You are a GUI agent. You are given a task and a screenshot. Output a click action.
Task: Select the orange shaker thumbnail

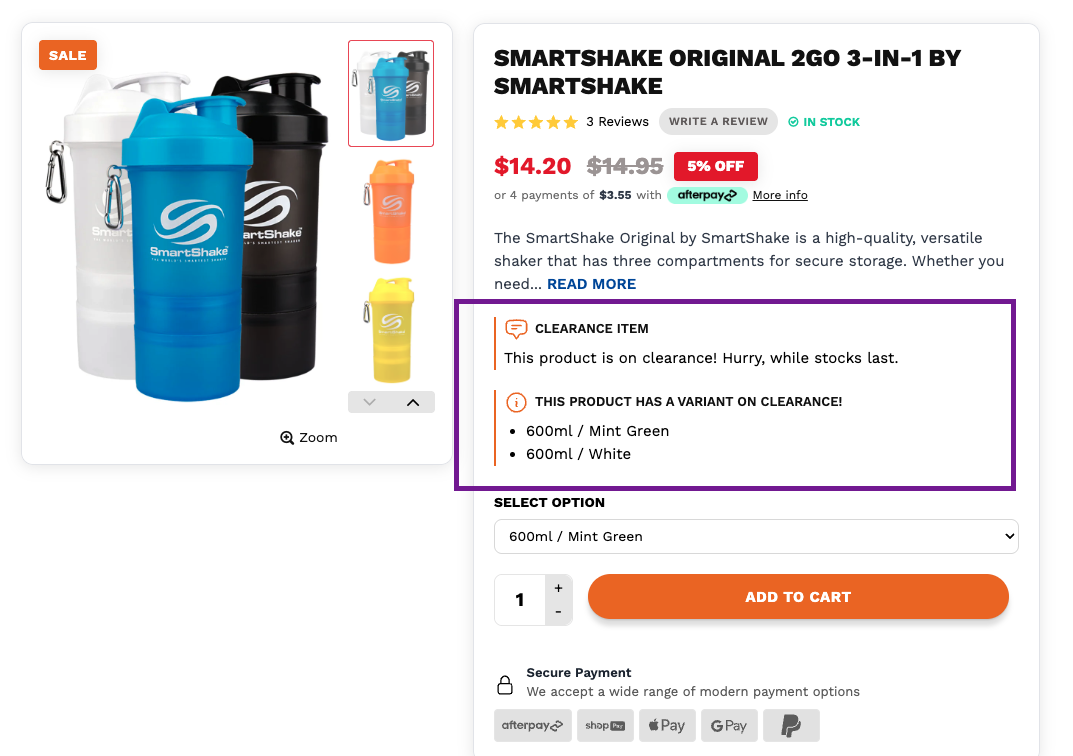tap(391, 210)
